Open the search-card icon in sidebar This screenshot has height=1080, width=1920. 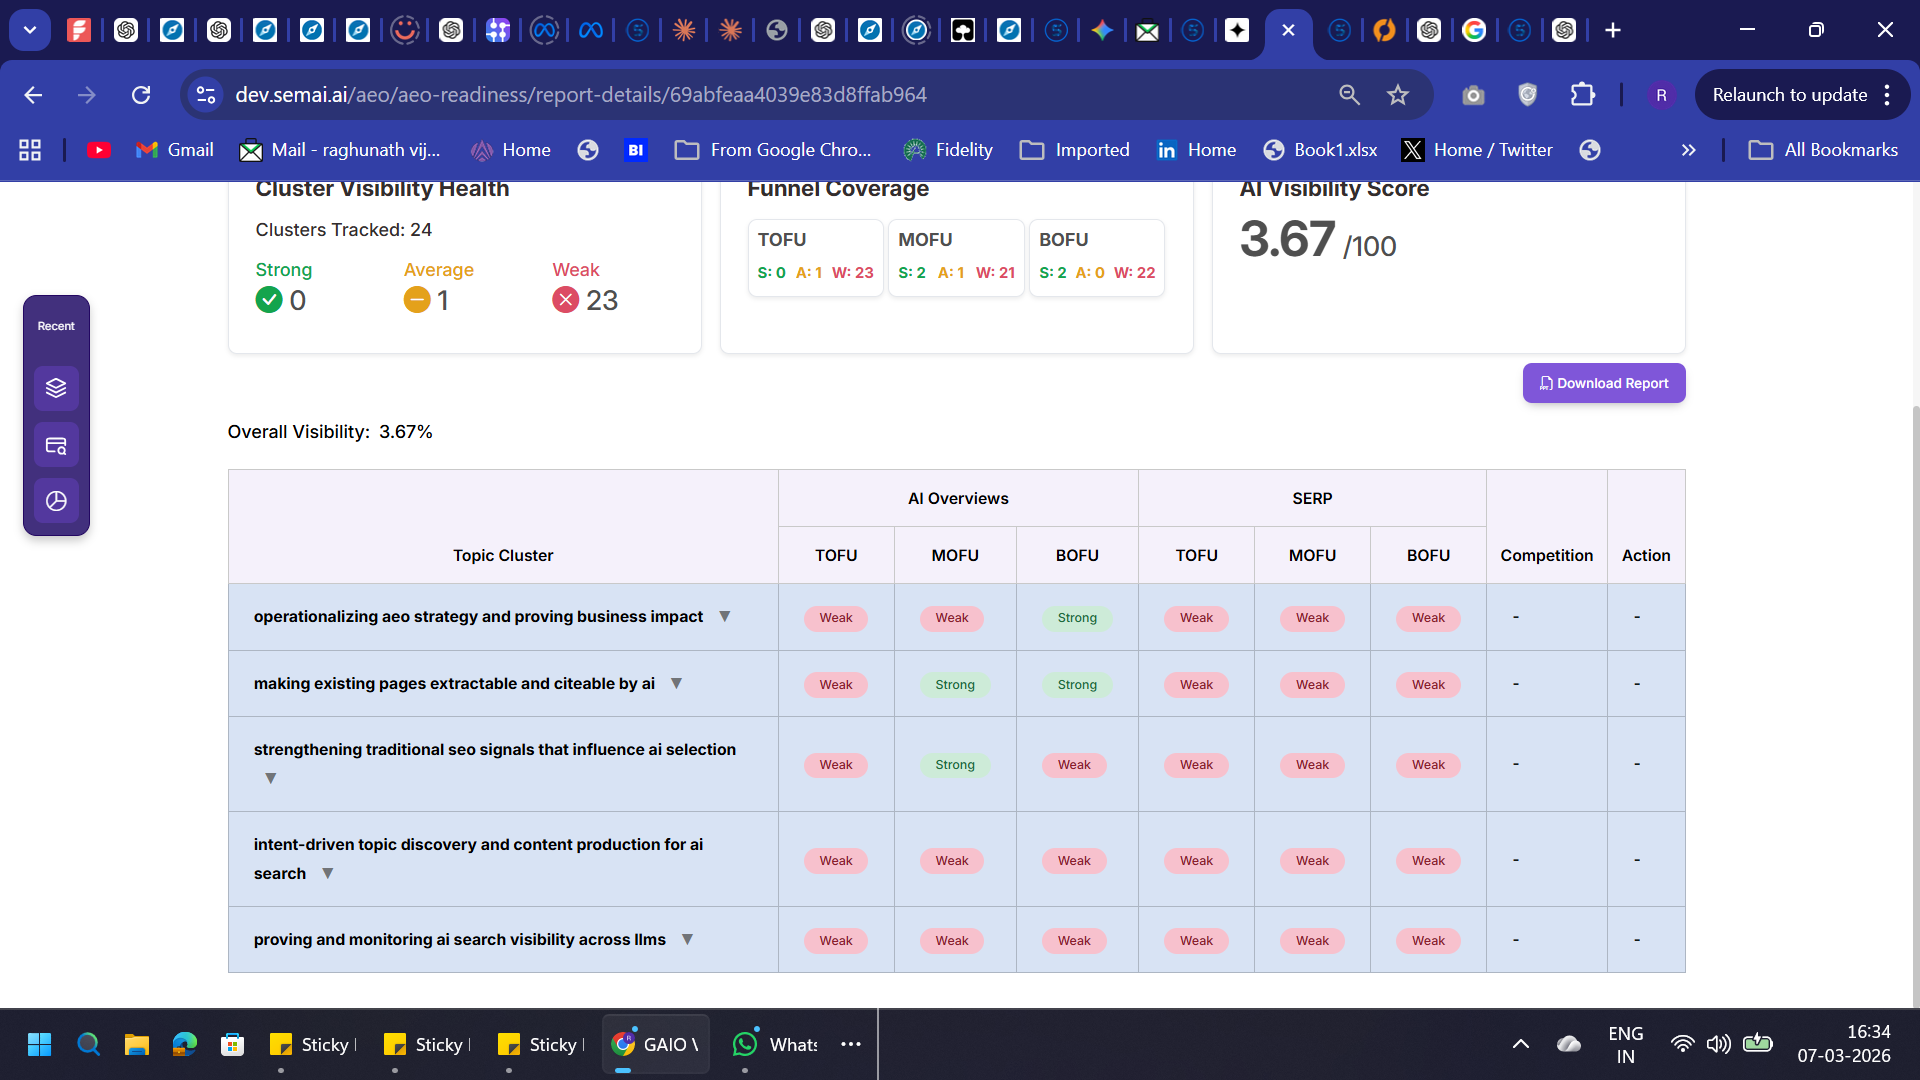56,446
